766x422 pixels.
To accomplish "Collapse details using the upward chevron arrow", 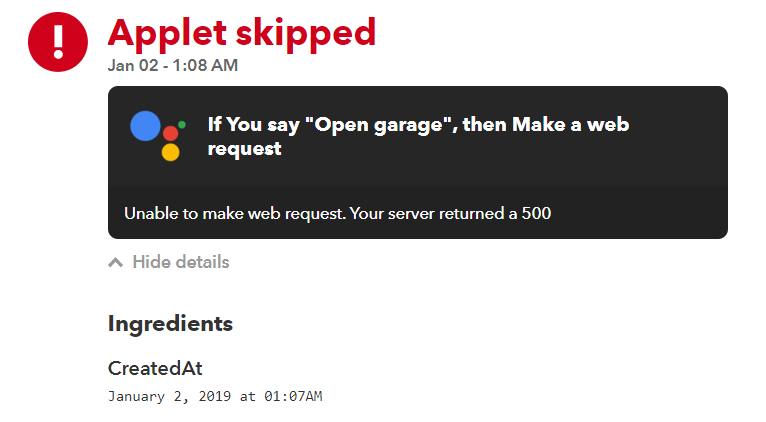I will pos(115,263).
